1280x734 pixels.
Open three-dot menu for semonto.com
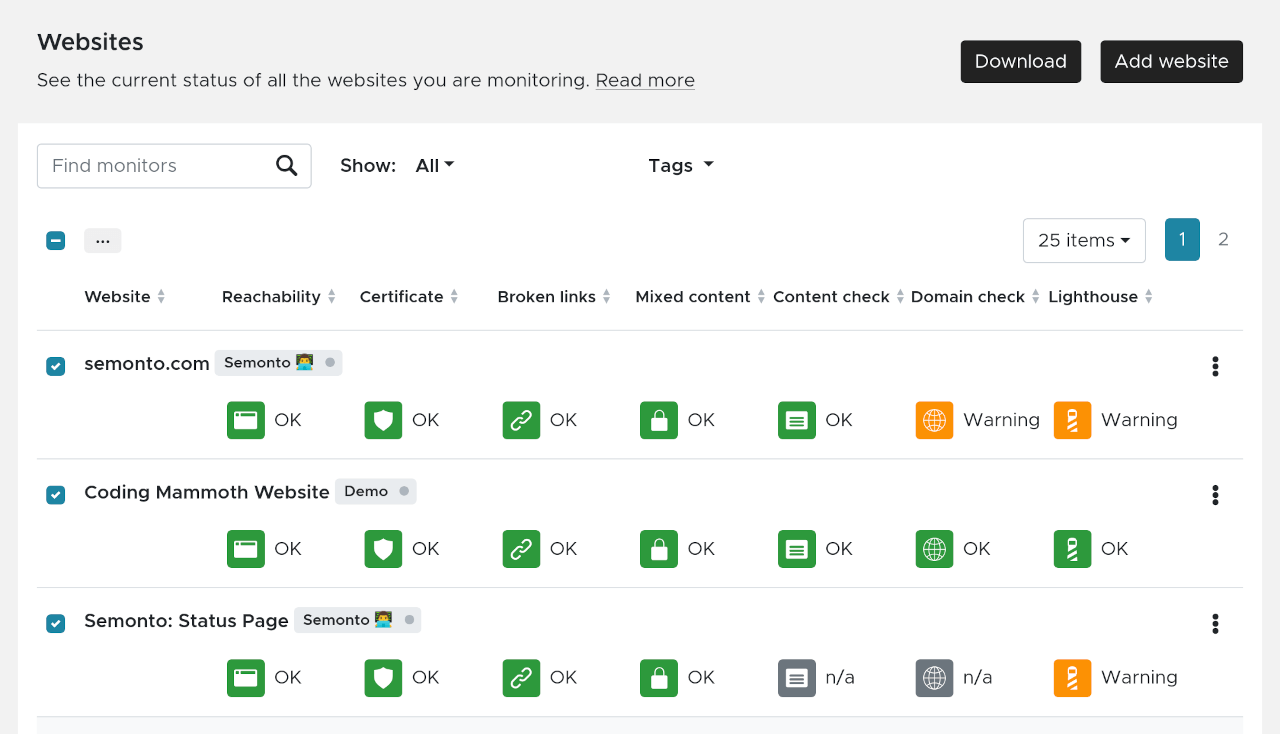tap(1215, 366)
